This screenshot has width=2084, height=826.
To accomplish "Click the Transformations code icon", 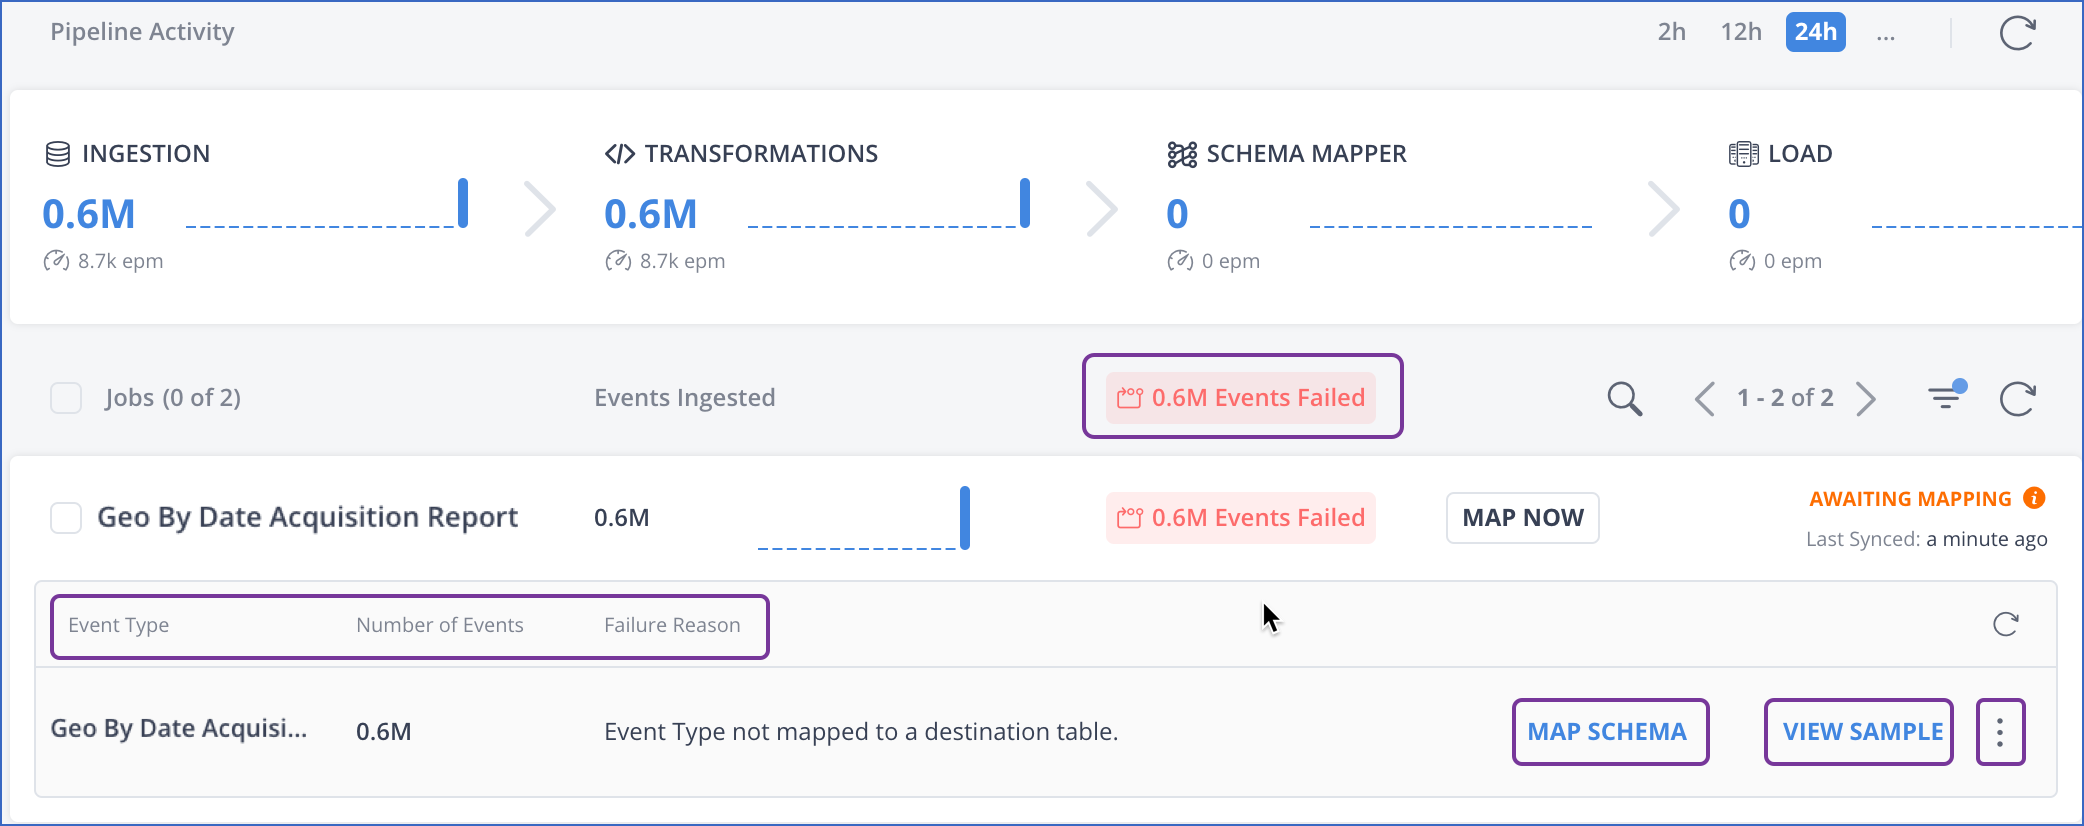I will (x=619, y=154).
